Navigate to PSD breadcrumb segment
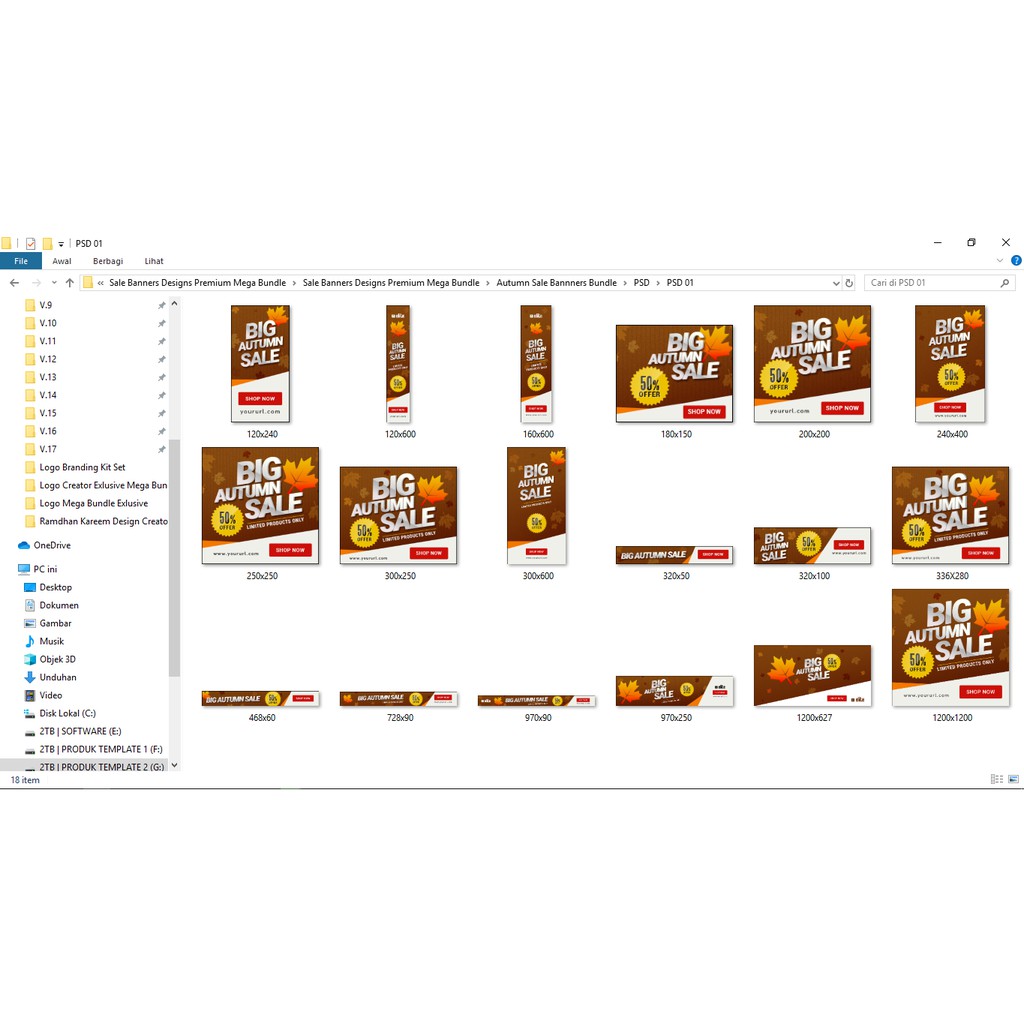This screenshot has height=1024, width=1024. tap(641, 283)
